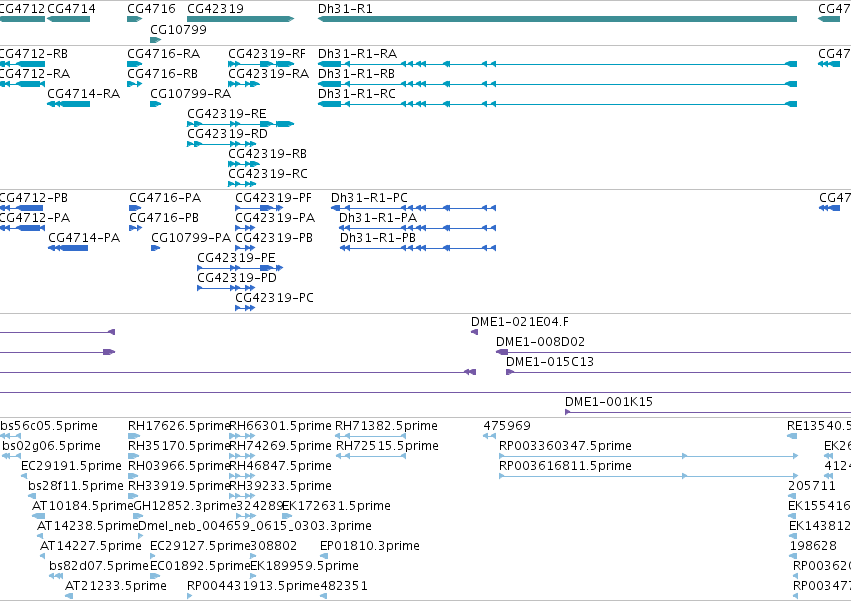Select clone DME1-015C13
This screenshot has width=851, height=601.
click(678, 372)
